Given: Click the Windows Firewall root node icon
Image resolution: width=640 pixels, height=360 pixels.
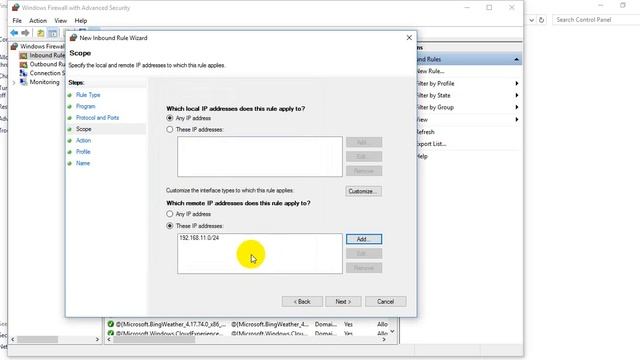Looking at the screenshot, I should click(15, 46).
